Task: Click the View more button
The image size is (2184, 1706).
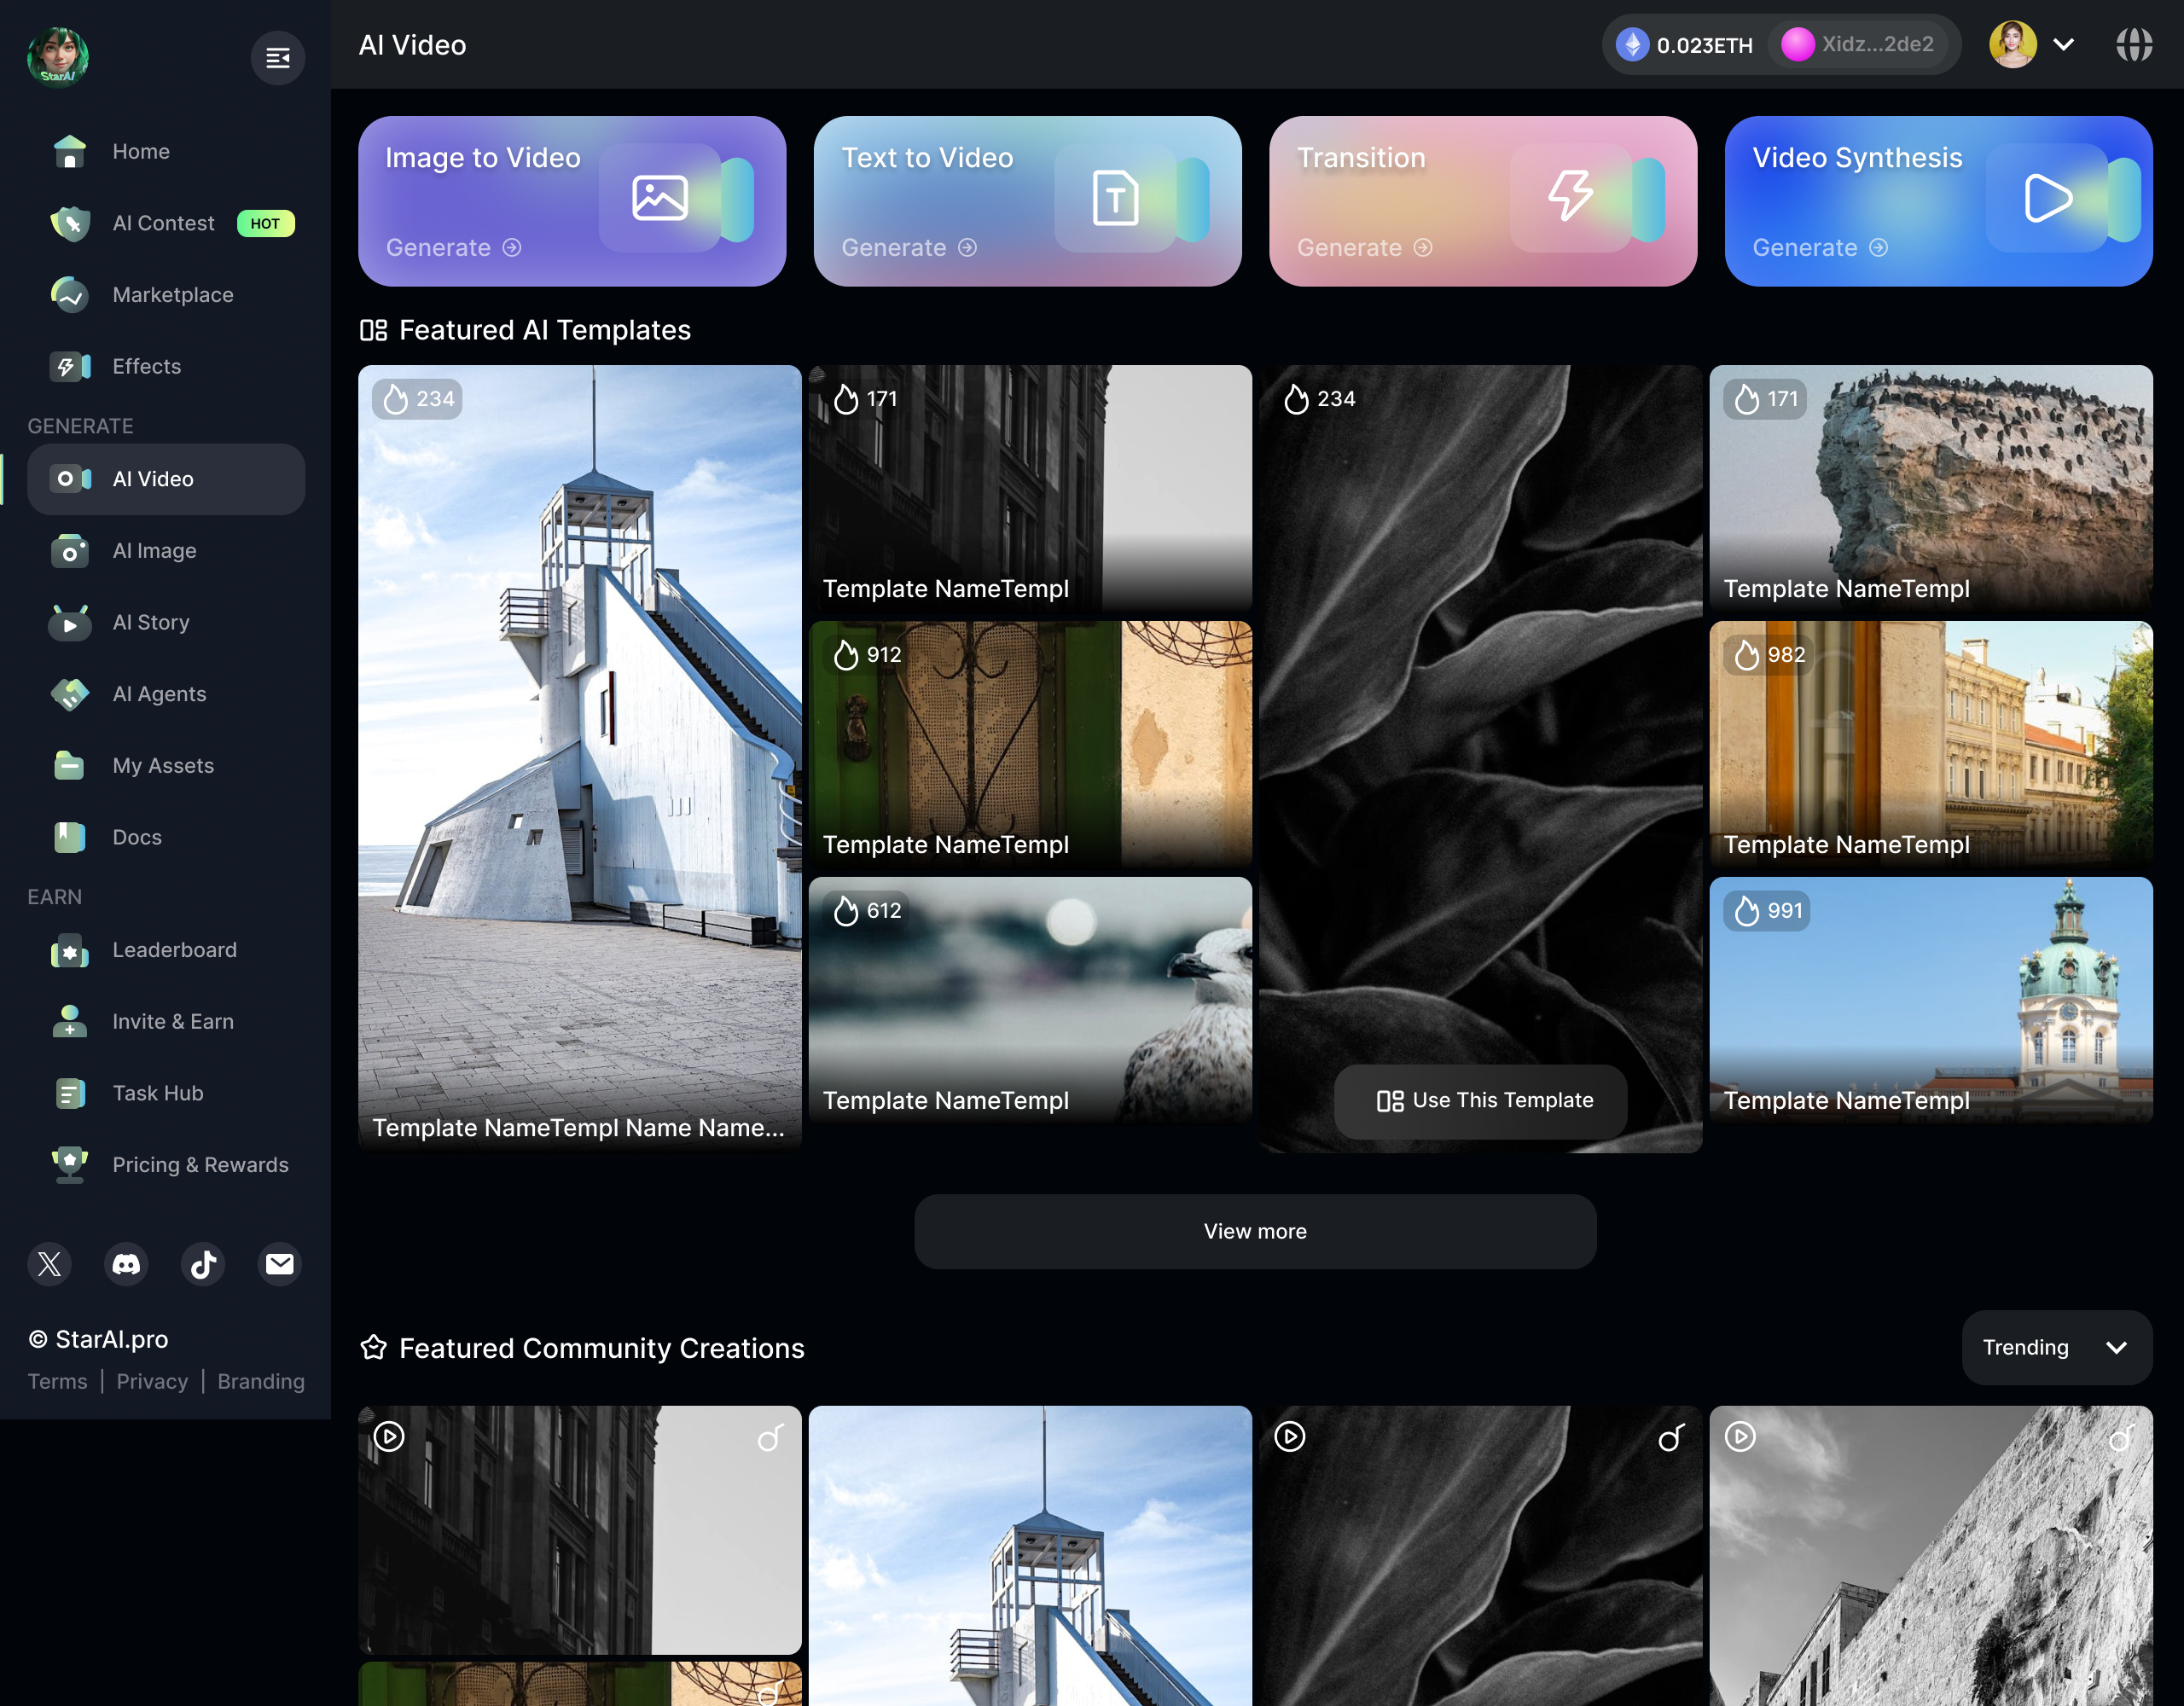Action: click(x=1254, y=1231)
